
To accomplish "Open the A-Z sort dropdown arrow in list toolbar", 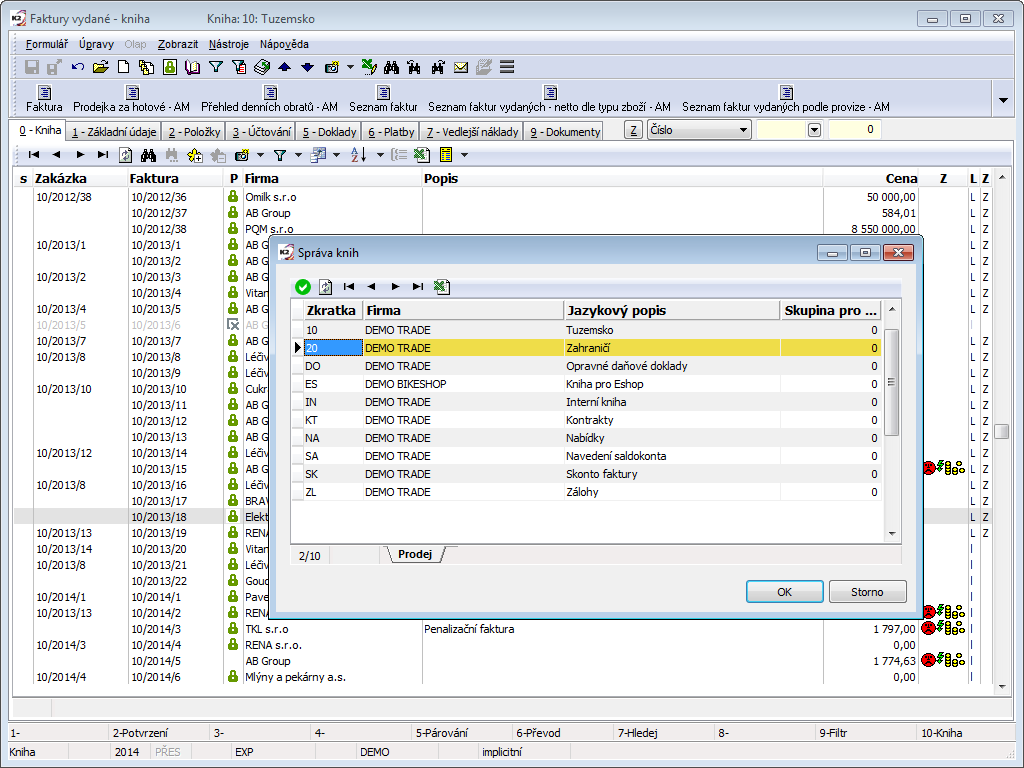I will point(380,155).
